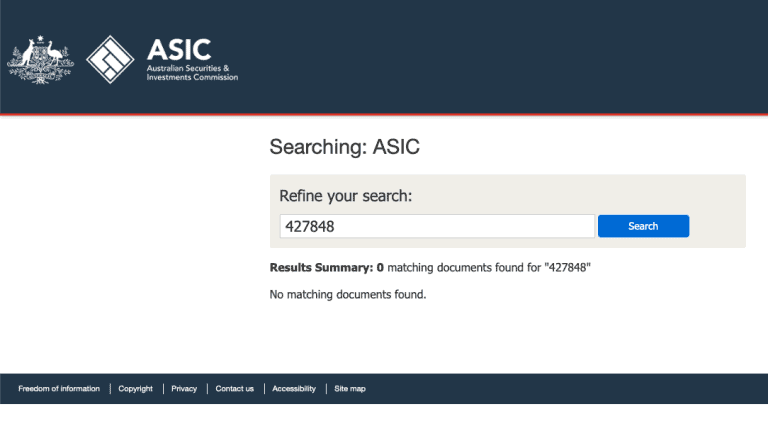Click the blue Search button
The image size is (768, 448).
[643, 226]
